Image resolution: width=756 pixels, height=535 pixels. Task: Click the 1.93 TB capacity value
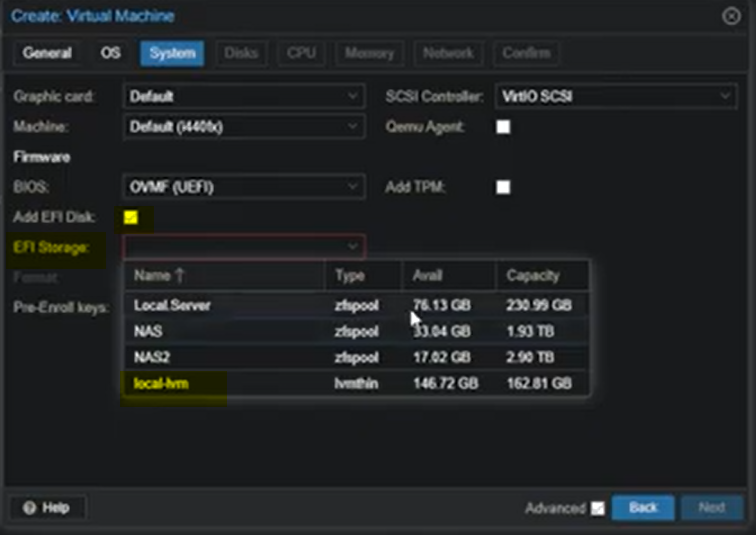tap(530, 331)
